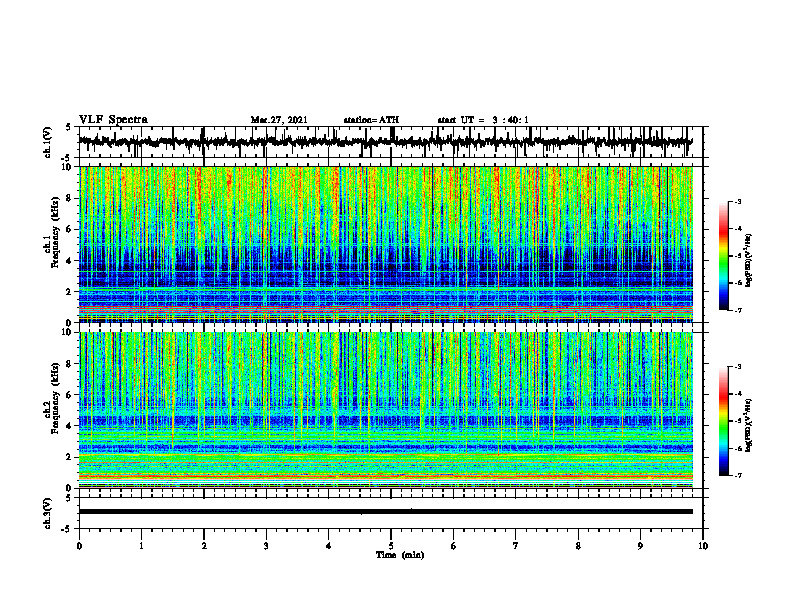This screenshot has width=792, height=612.
Task: Click the "8" kHz tick on ch.1 frequency axis
Action: [69, 198]
